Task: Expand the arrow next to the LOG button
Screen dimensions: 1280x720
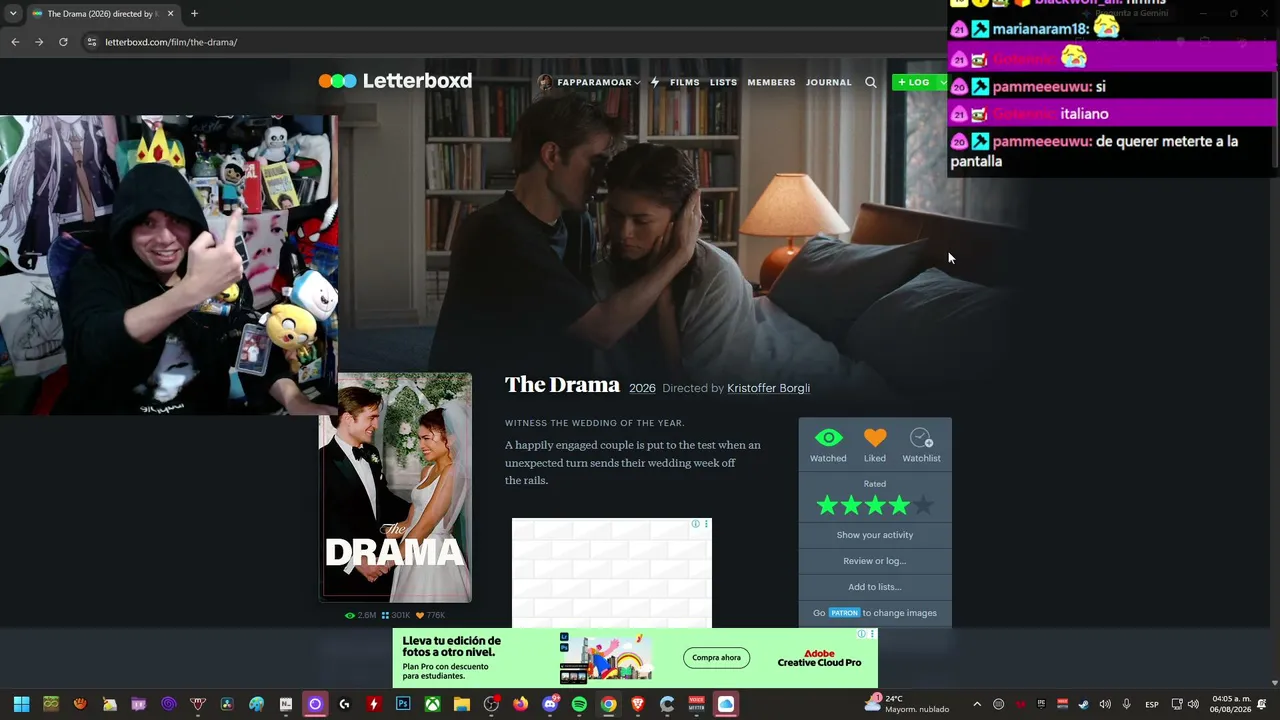Action: [942, 82]
